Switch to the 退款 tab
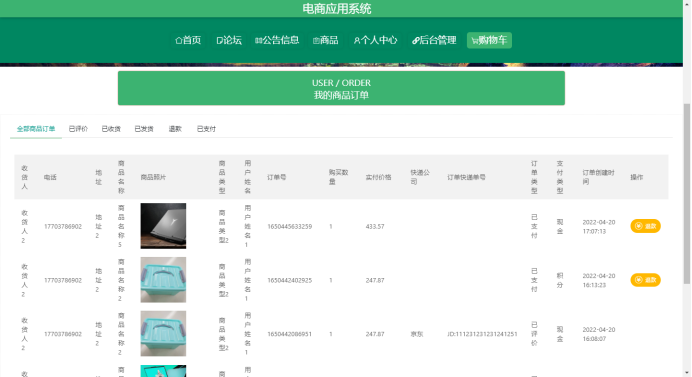Viewport: 692px width, 377px height. click(175, 129)
